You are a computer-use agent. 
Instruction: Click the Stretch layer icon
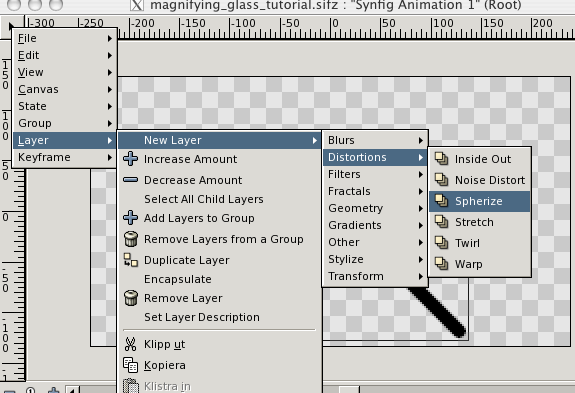pos(442,222)
